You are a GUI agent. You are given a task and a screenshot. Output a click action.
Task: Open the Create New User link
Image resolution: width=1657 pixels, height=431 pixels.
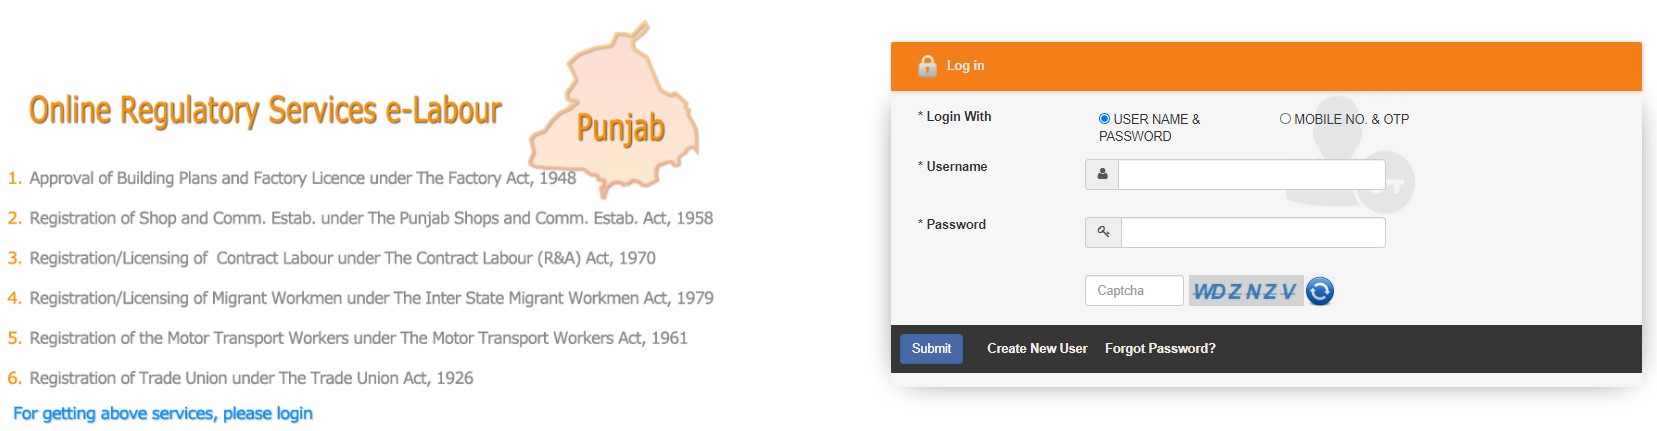point(1037,349)
